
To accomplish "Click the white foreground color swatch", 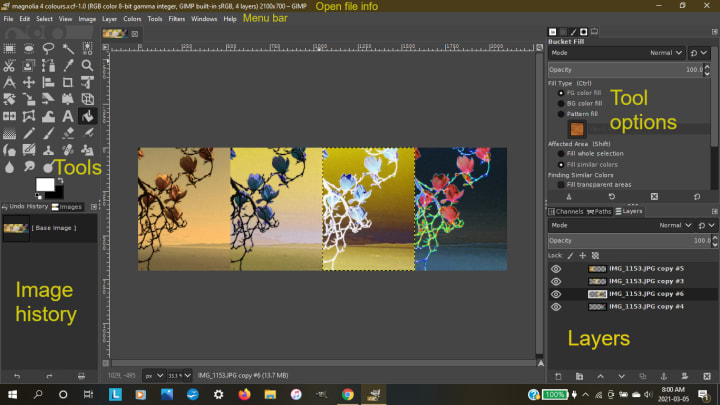I will click(x=44, y=185).
